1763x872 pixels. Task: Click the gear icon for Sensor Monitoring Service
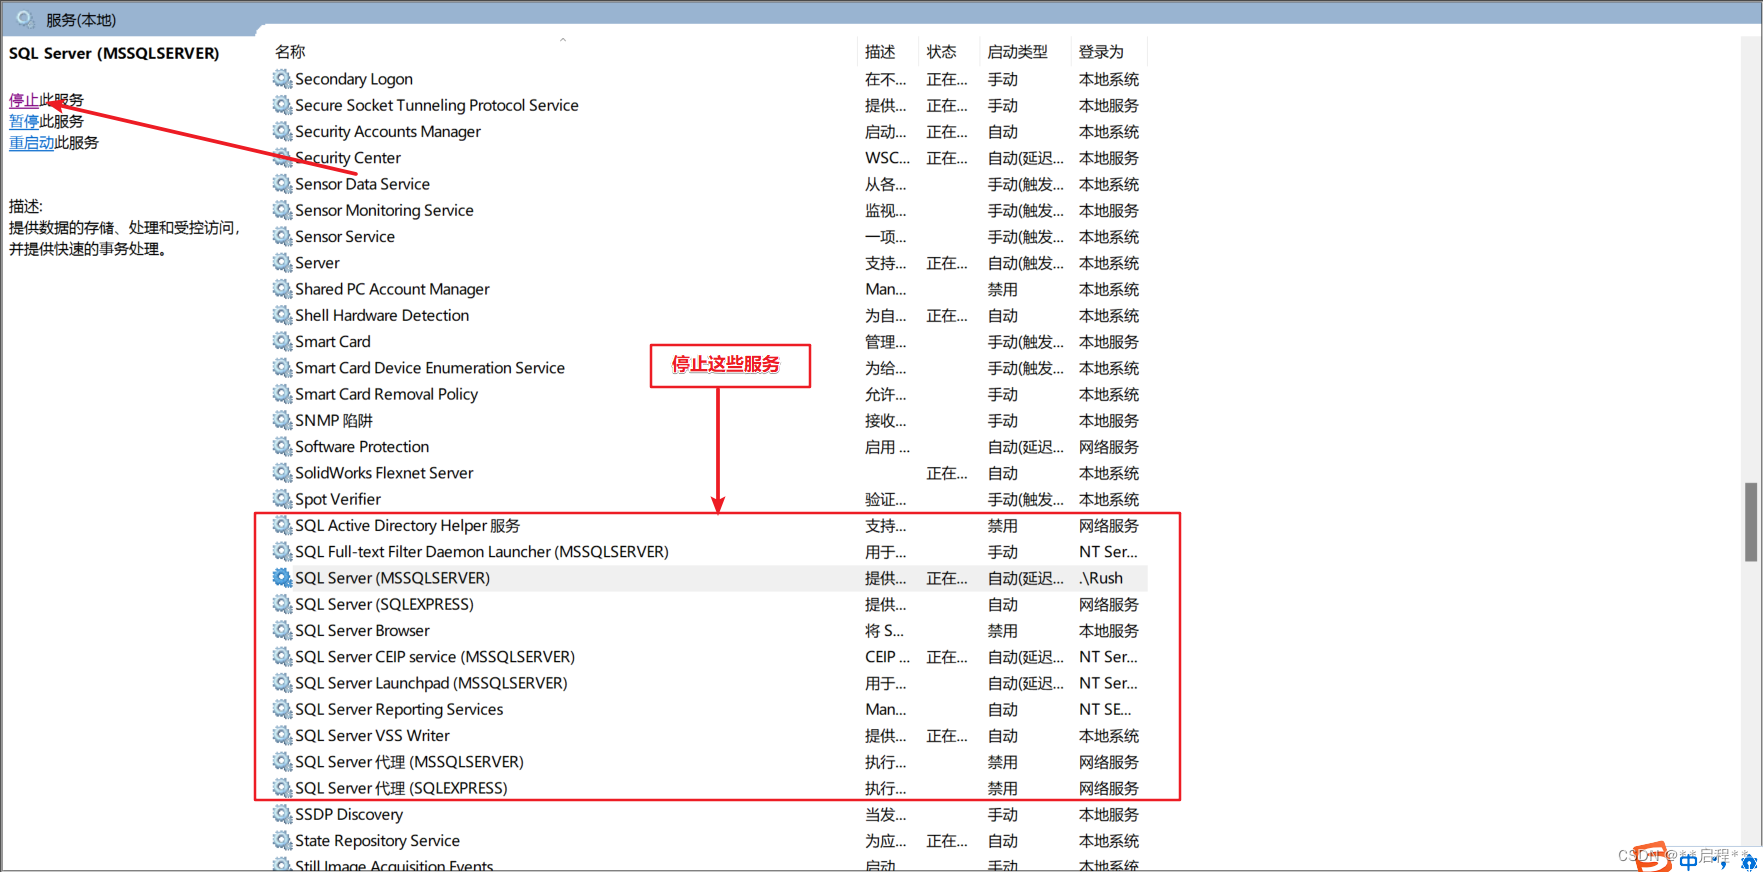(x=282, y=210)
